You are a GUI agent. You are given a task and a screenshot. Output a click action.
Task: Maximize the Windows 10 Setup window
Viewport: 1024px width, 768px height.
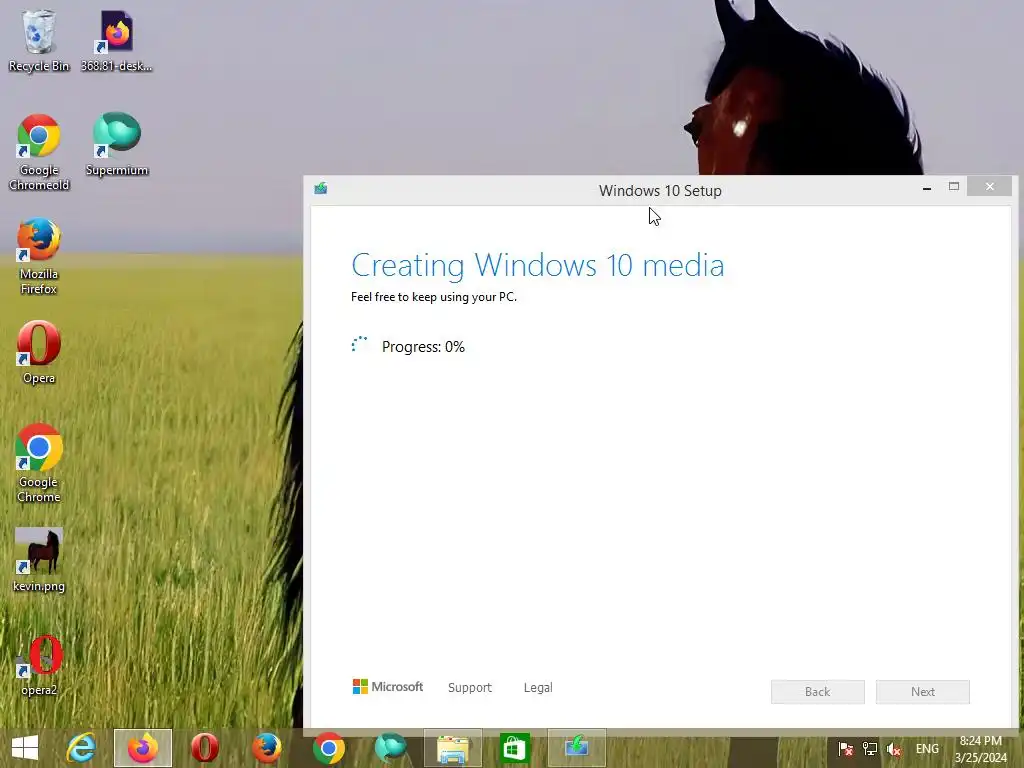click(x=953, y=187)
